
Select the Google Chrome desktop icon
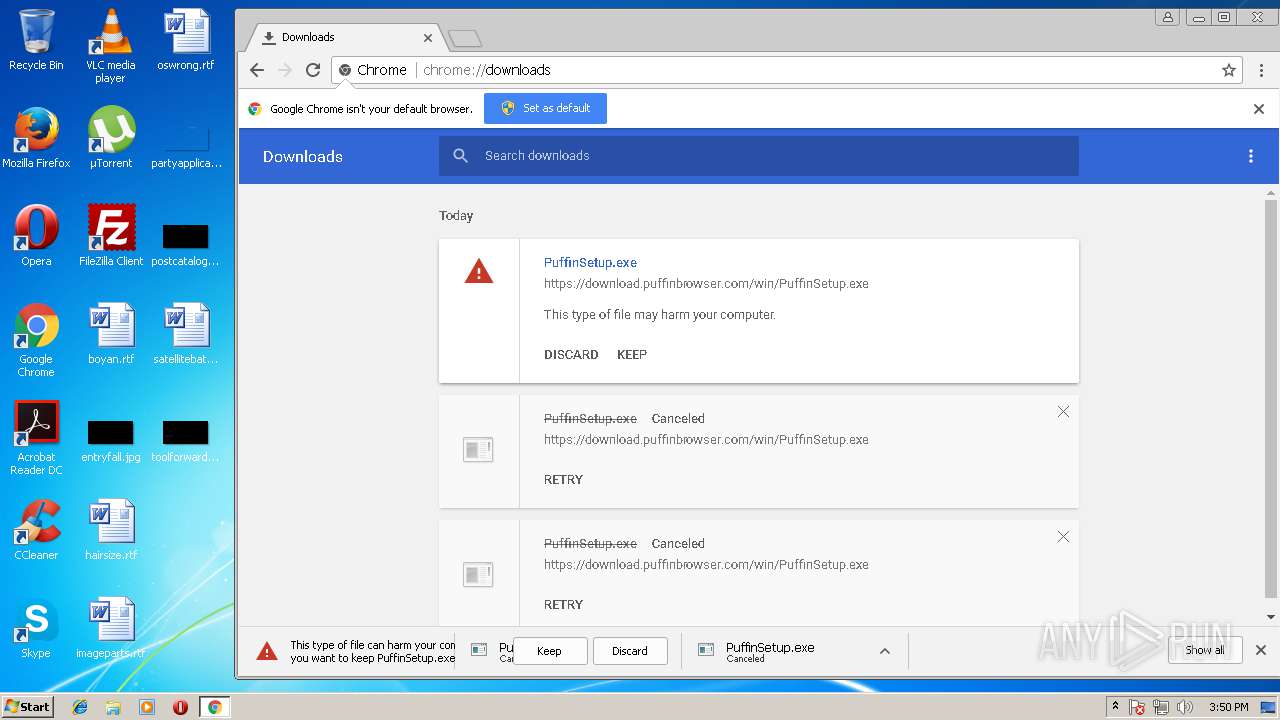click(x=36, y=340)
